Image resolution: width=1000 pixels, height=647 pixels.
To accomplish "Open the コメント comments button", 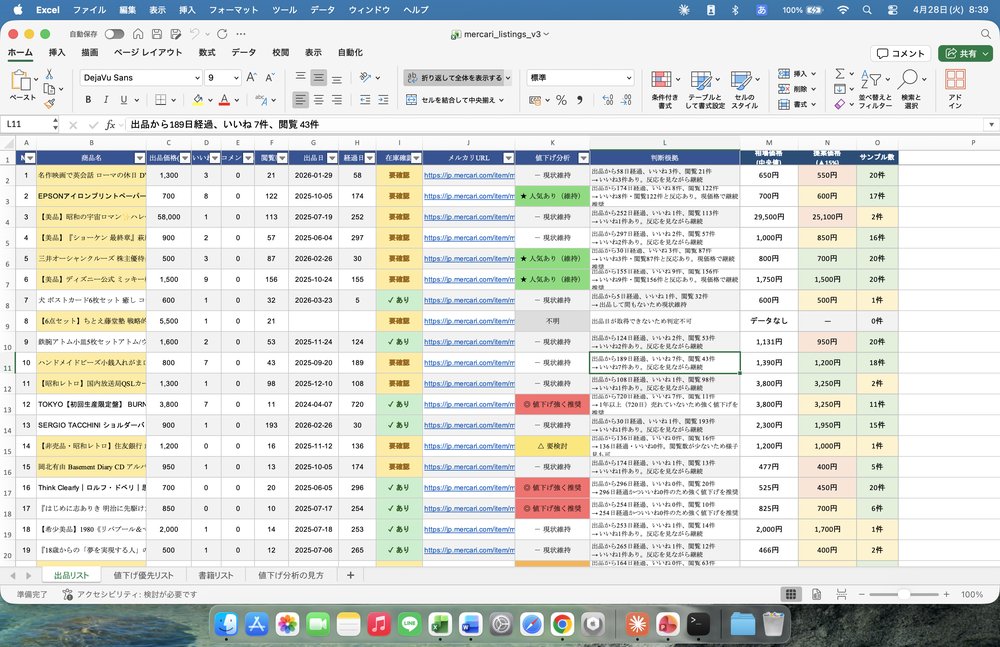I will pos(901,54).
